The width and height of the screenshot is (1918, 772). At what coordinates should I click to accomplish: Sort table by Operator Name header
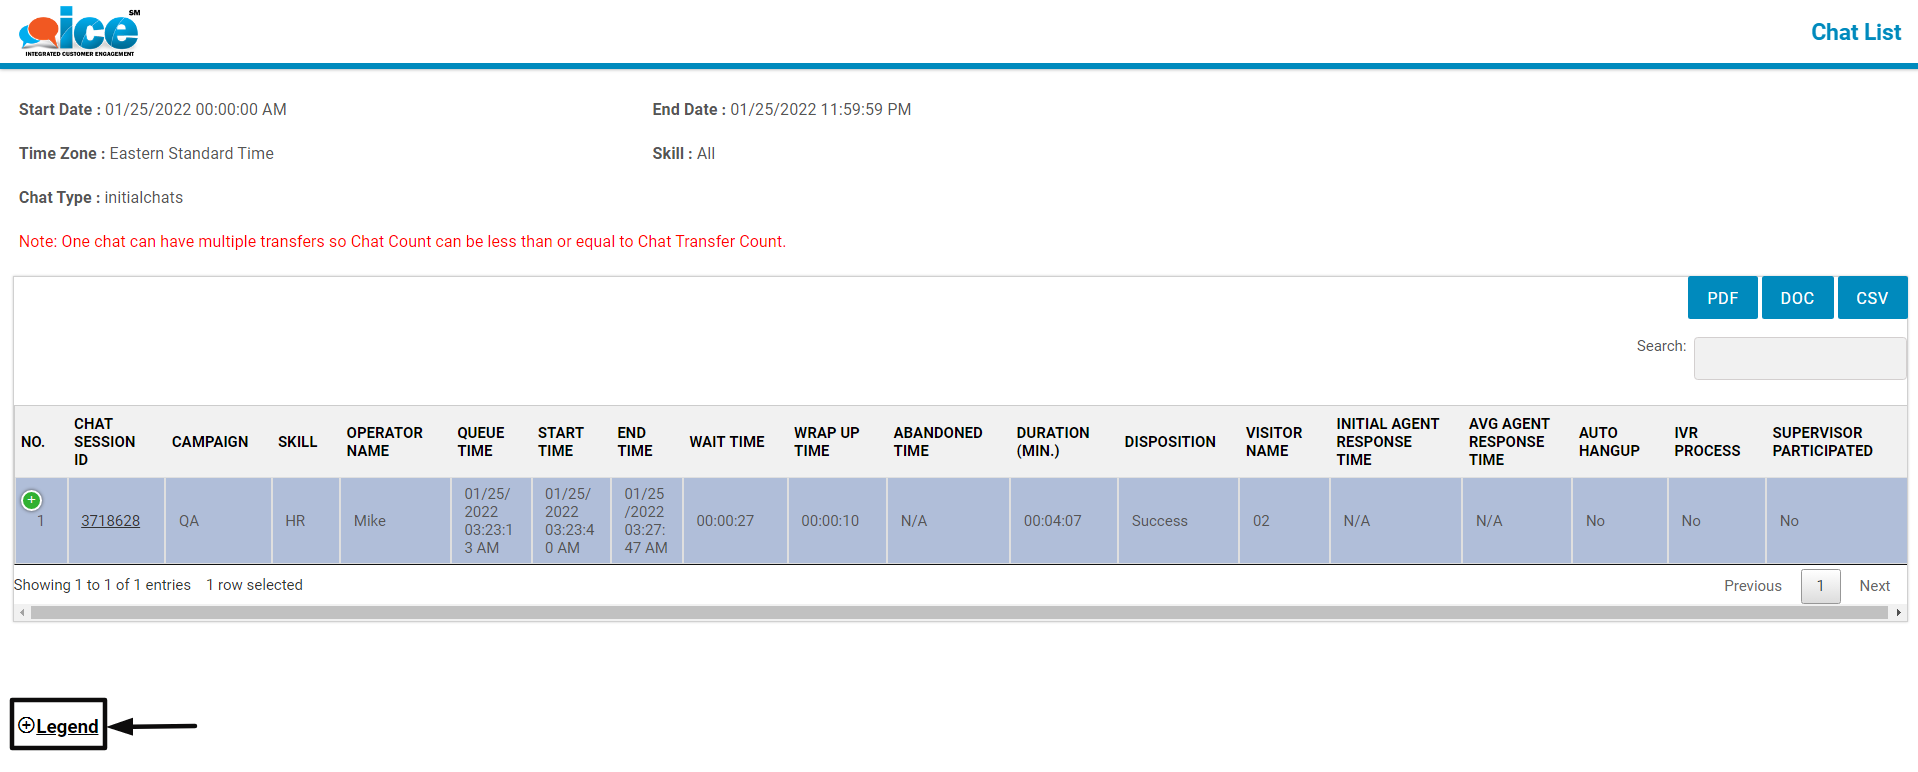[x=384, y=442]
